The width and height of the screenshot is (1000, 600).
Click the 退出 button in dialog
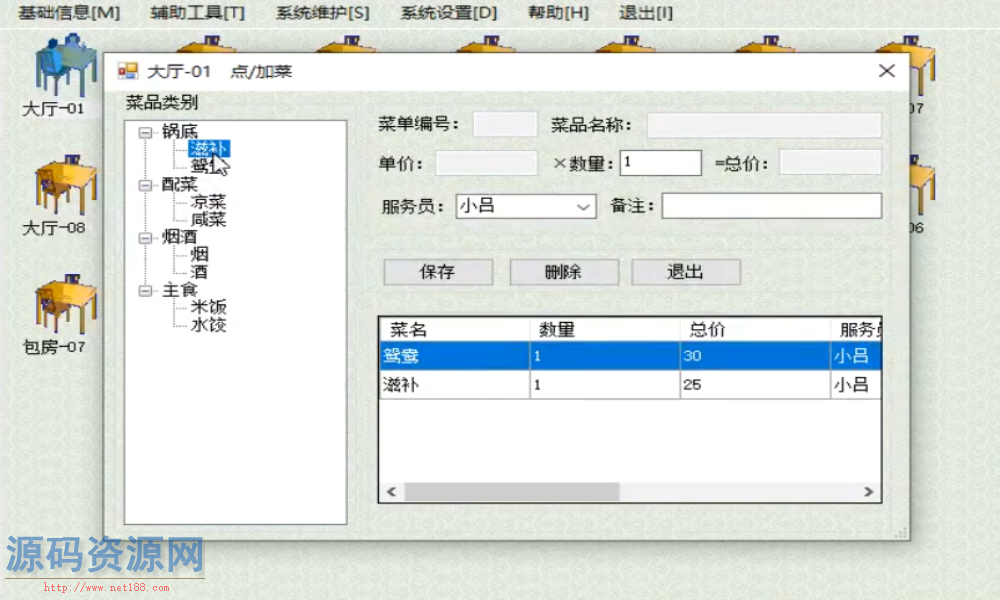(686, 272)
